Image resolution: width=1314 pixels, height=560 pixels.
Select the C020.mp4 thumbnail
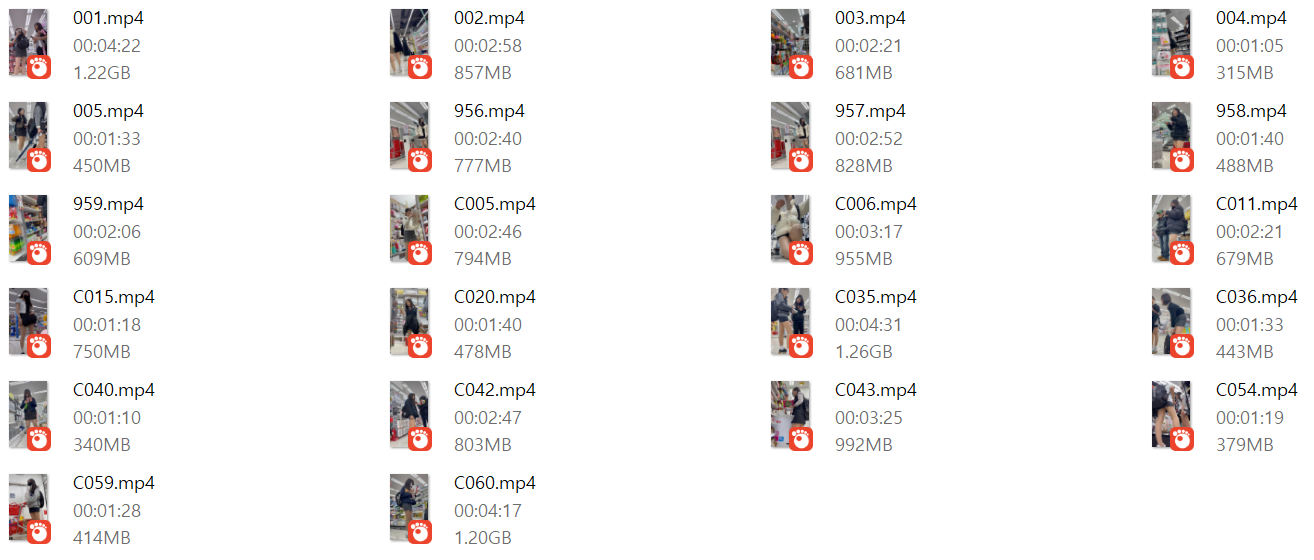(x=409, y=322)
